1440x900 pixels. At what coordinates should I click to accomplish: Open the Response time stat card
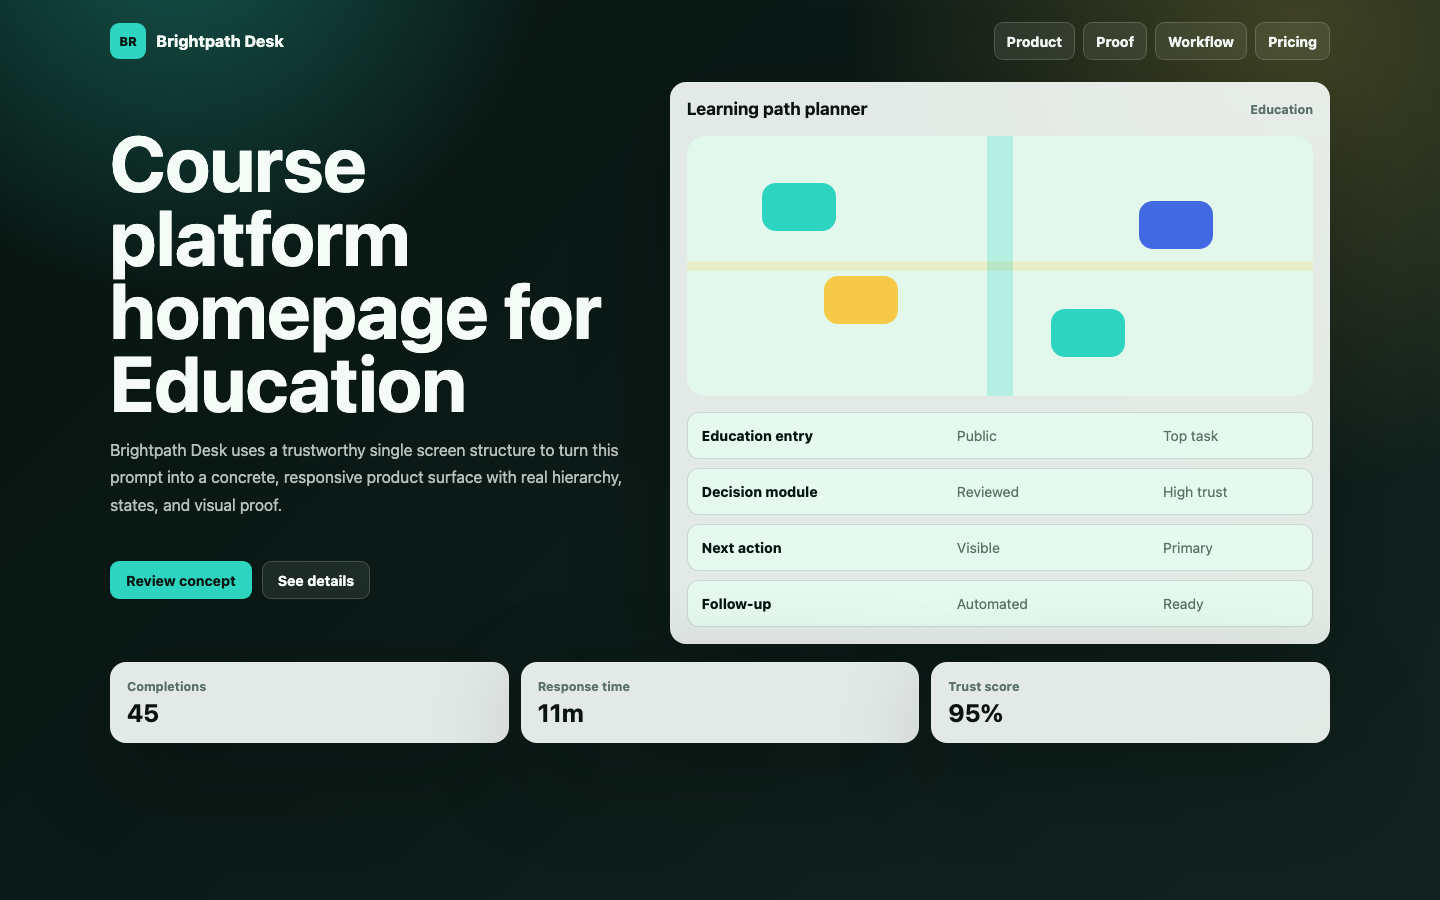(720, 702)
